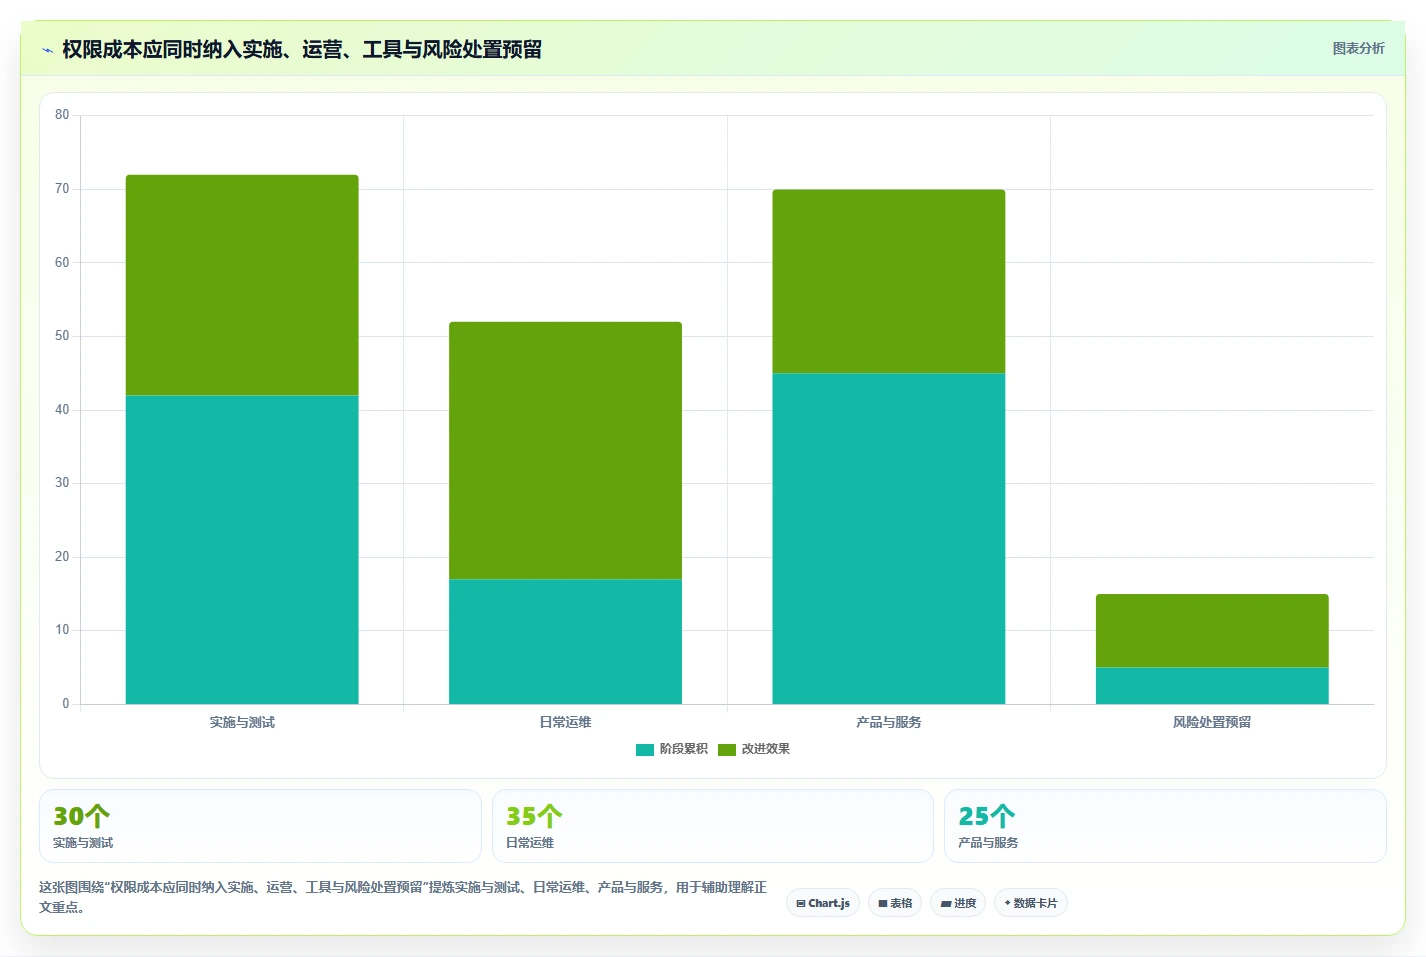
Task: Click the green segment of 产品与服务 bar
Action: [889, 282]
